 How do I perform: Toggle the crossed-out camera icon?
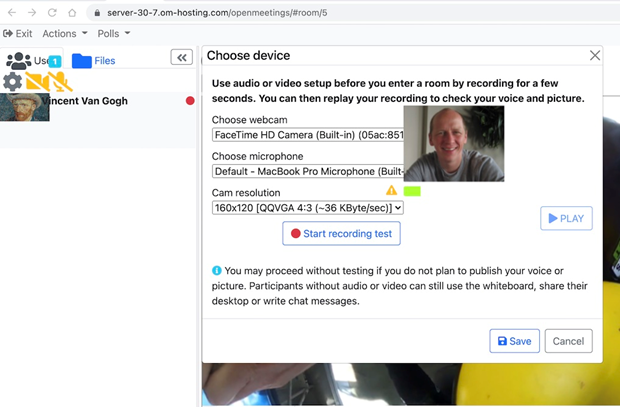(36, 82)
